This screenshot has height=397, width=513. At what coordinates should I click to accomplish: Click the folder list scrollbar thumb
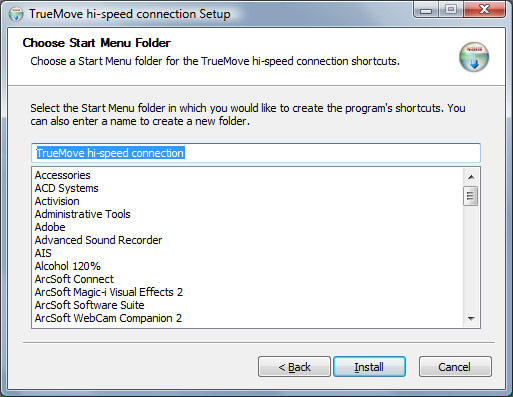[x=470, y=196]
